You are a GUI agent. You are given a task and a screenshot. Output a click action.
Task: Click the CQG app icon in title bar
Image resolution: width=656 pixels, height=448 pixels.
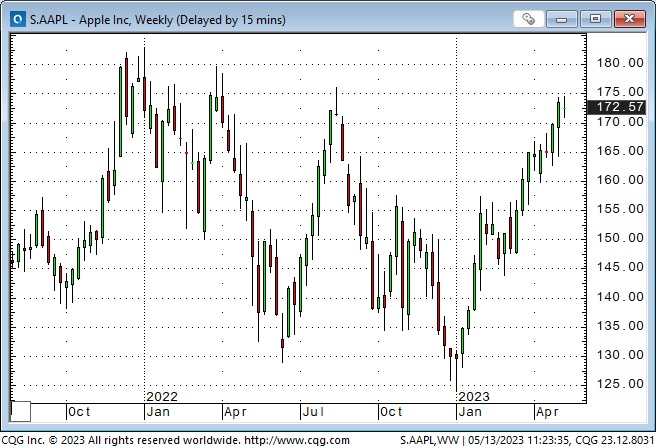[18, 19]
